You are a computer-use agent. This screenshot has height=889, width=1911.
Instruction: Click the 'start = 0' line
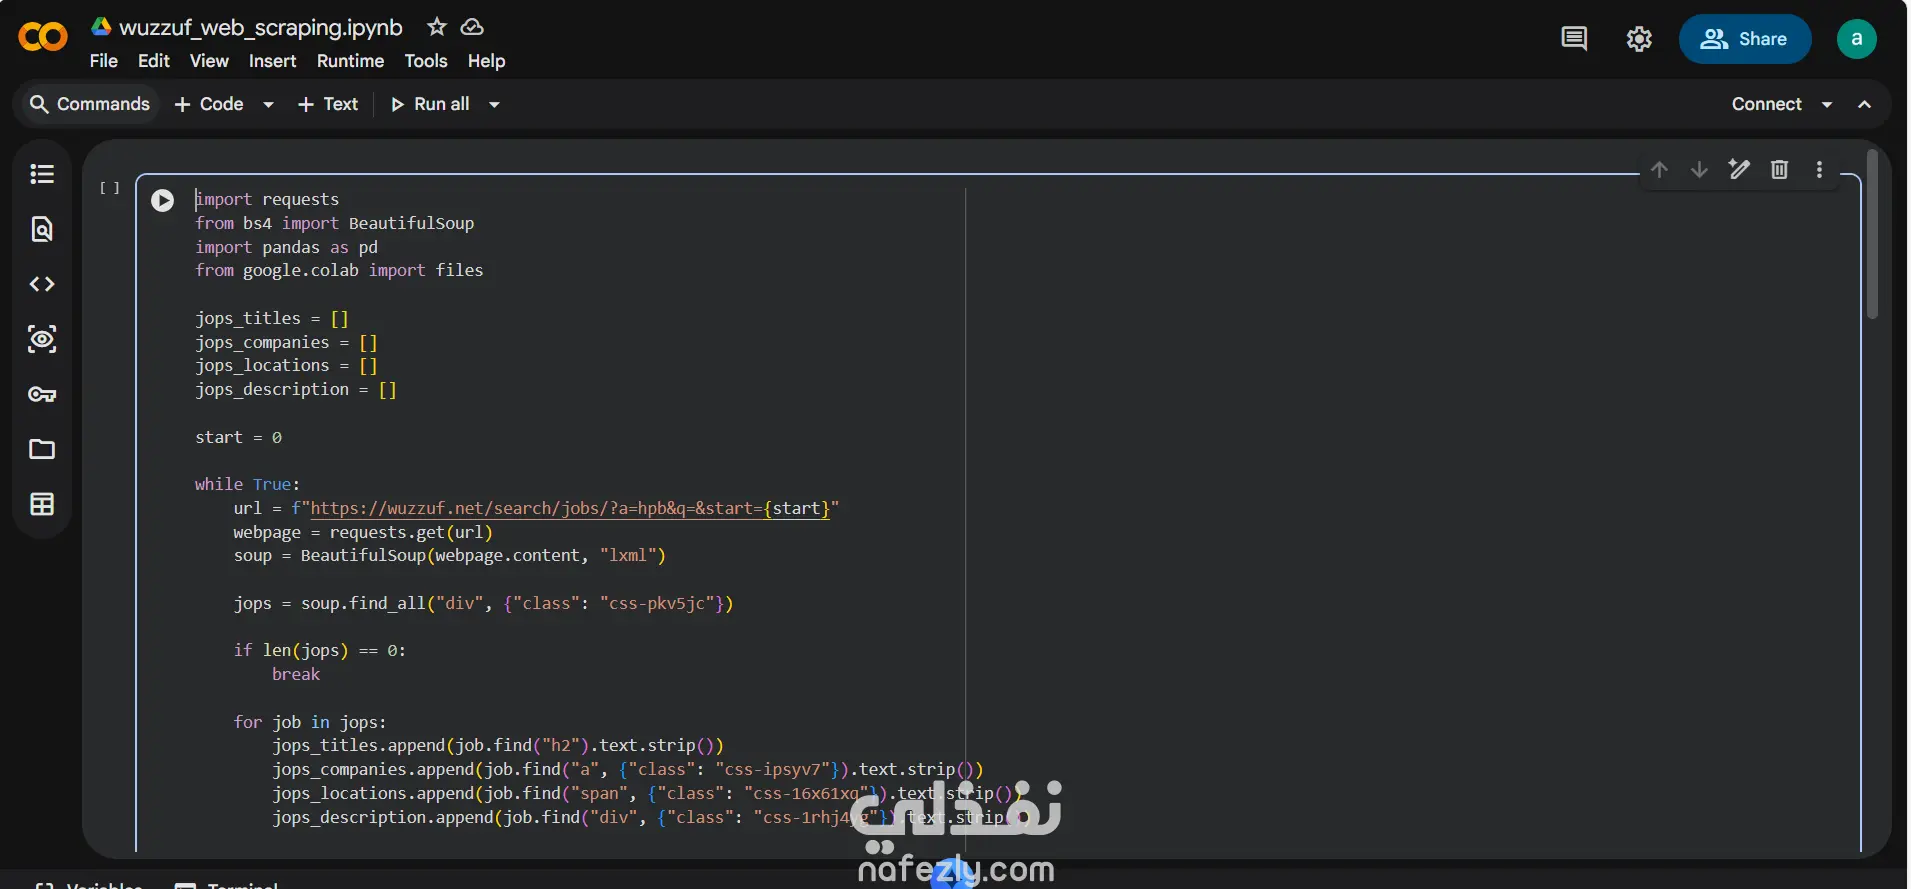[238, 437]
